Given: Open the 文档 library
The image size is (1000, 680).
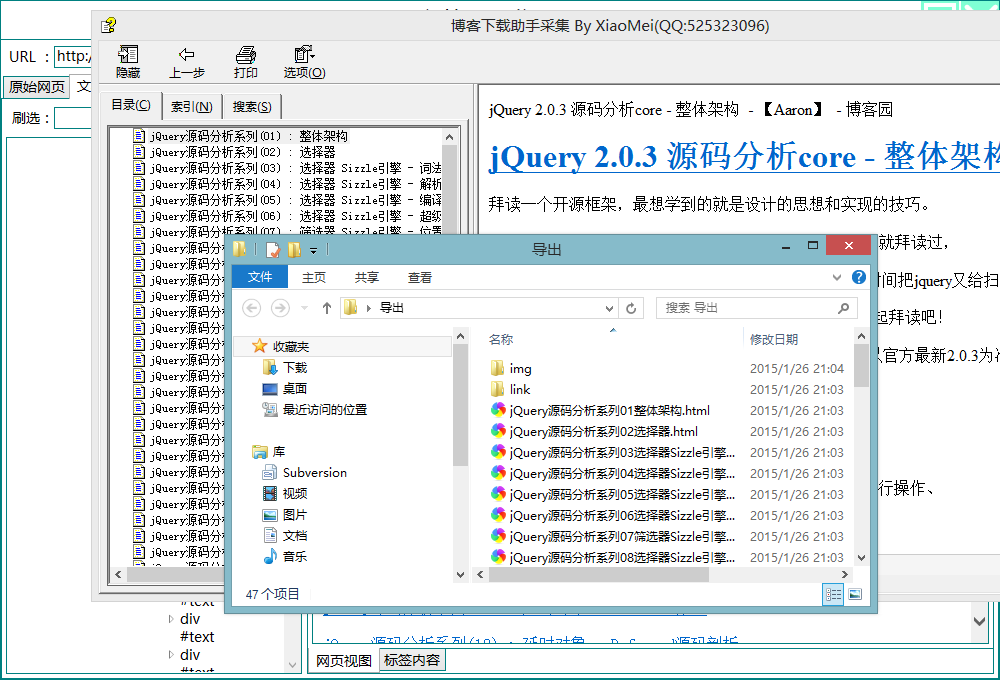Looking at the screenshot, I should [x=285, y=536].
